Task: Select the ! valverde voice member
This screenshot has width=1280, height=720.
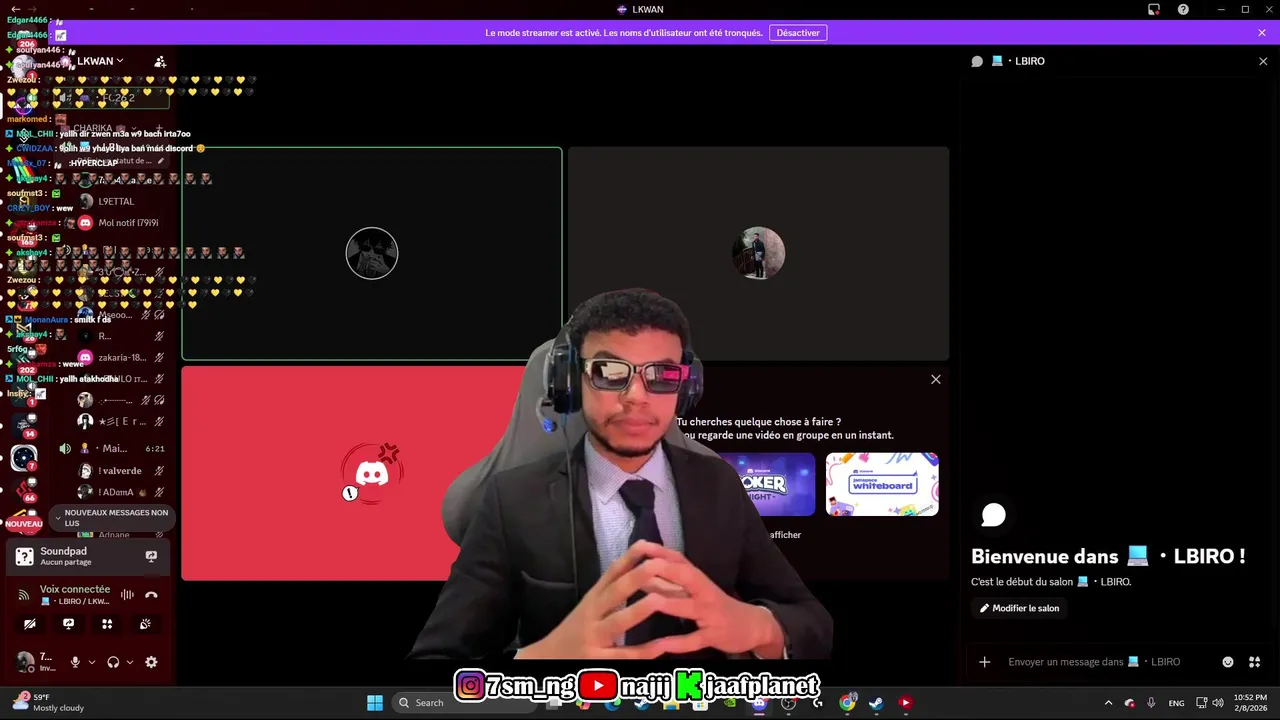Action: [120, 471]
